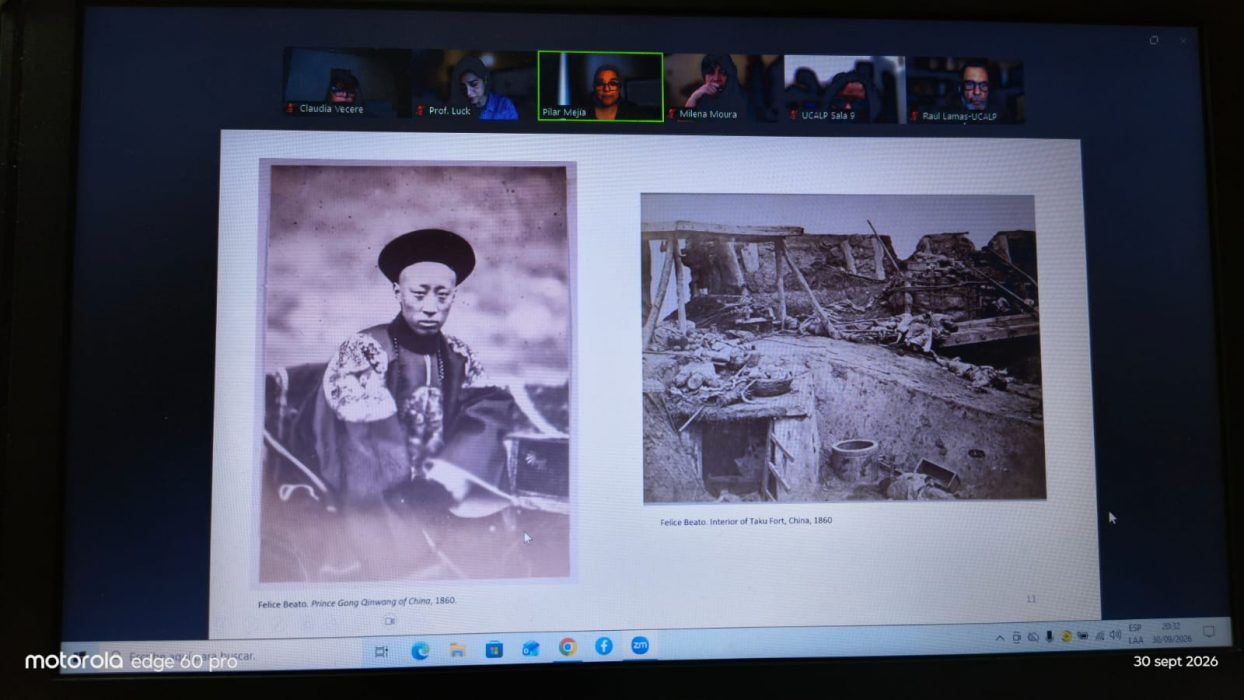
Task: Check battery status in system tray
Action: 1082,635
